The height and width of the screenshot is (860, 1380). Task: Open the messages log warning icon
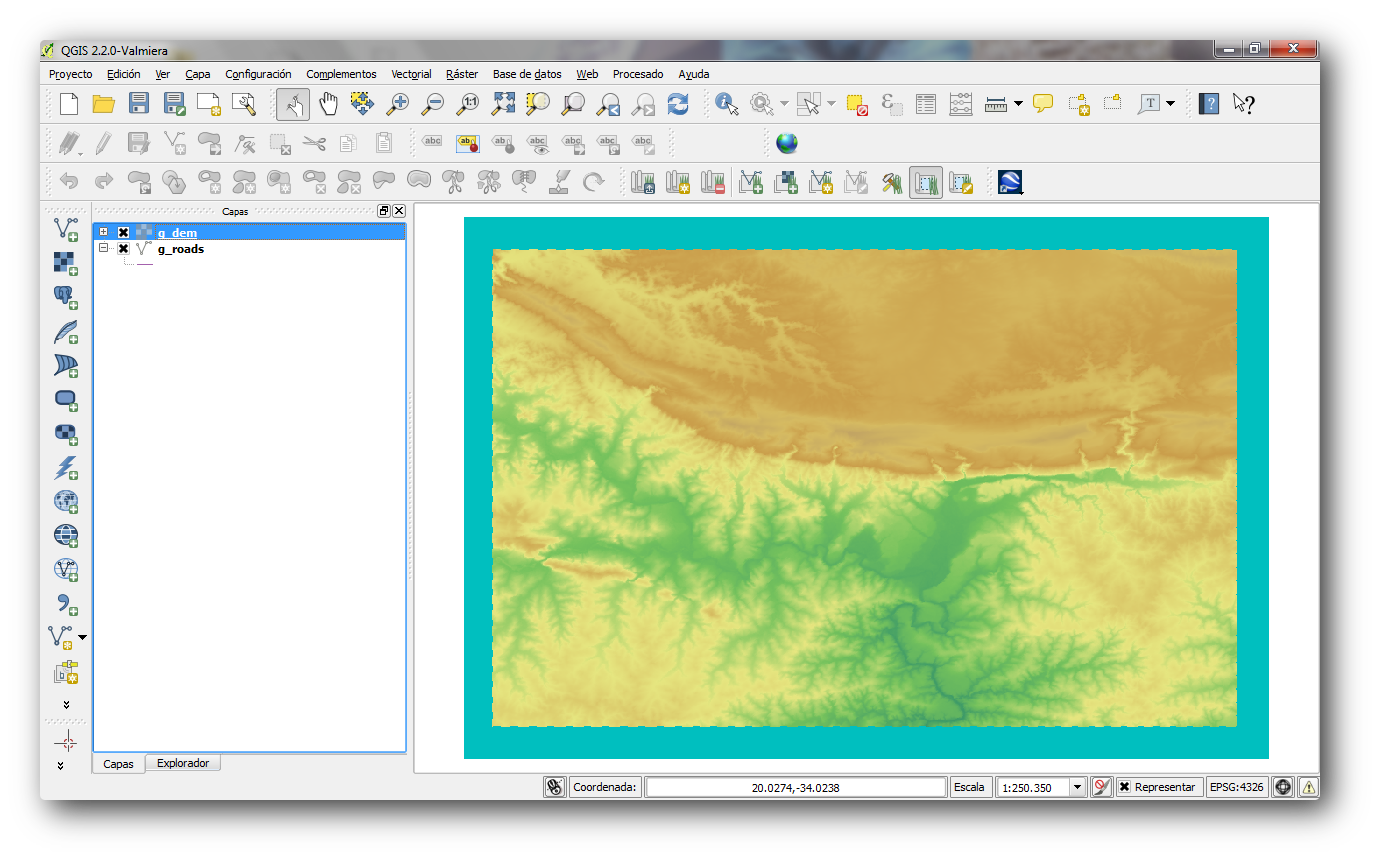click(1308, 787)
